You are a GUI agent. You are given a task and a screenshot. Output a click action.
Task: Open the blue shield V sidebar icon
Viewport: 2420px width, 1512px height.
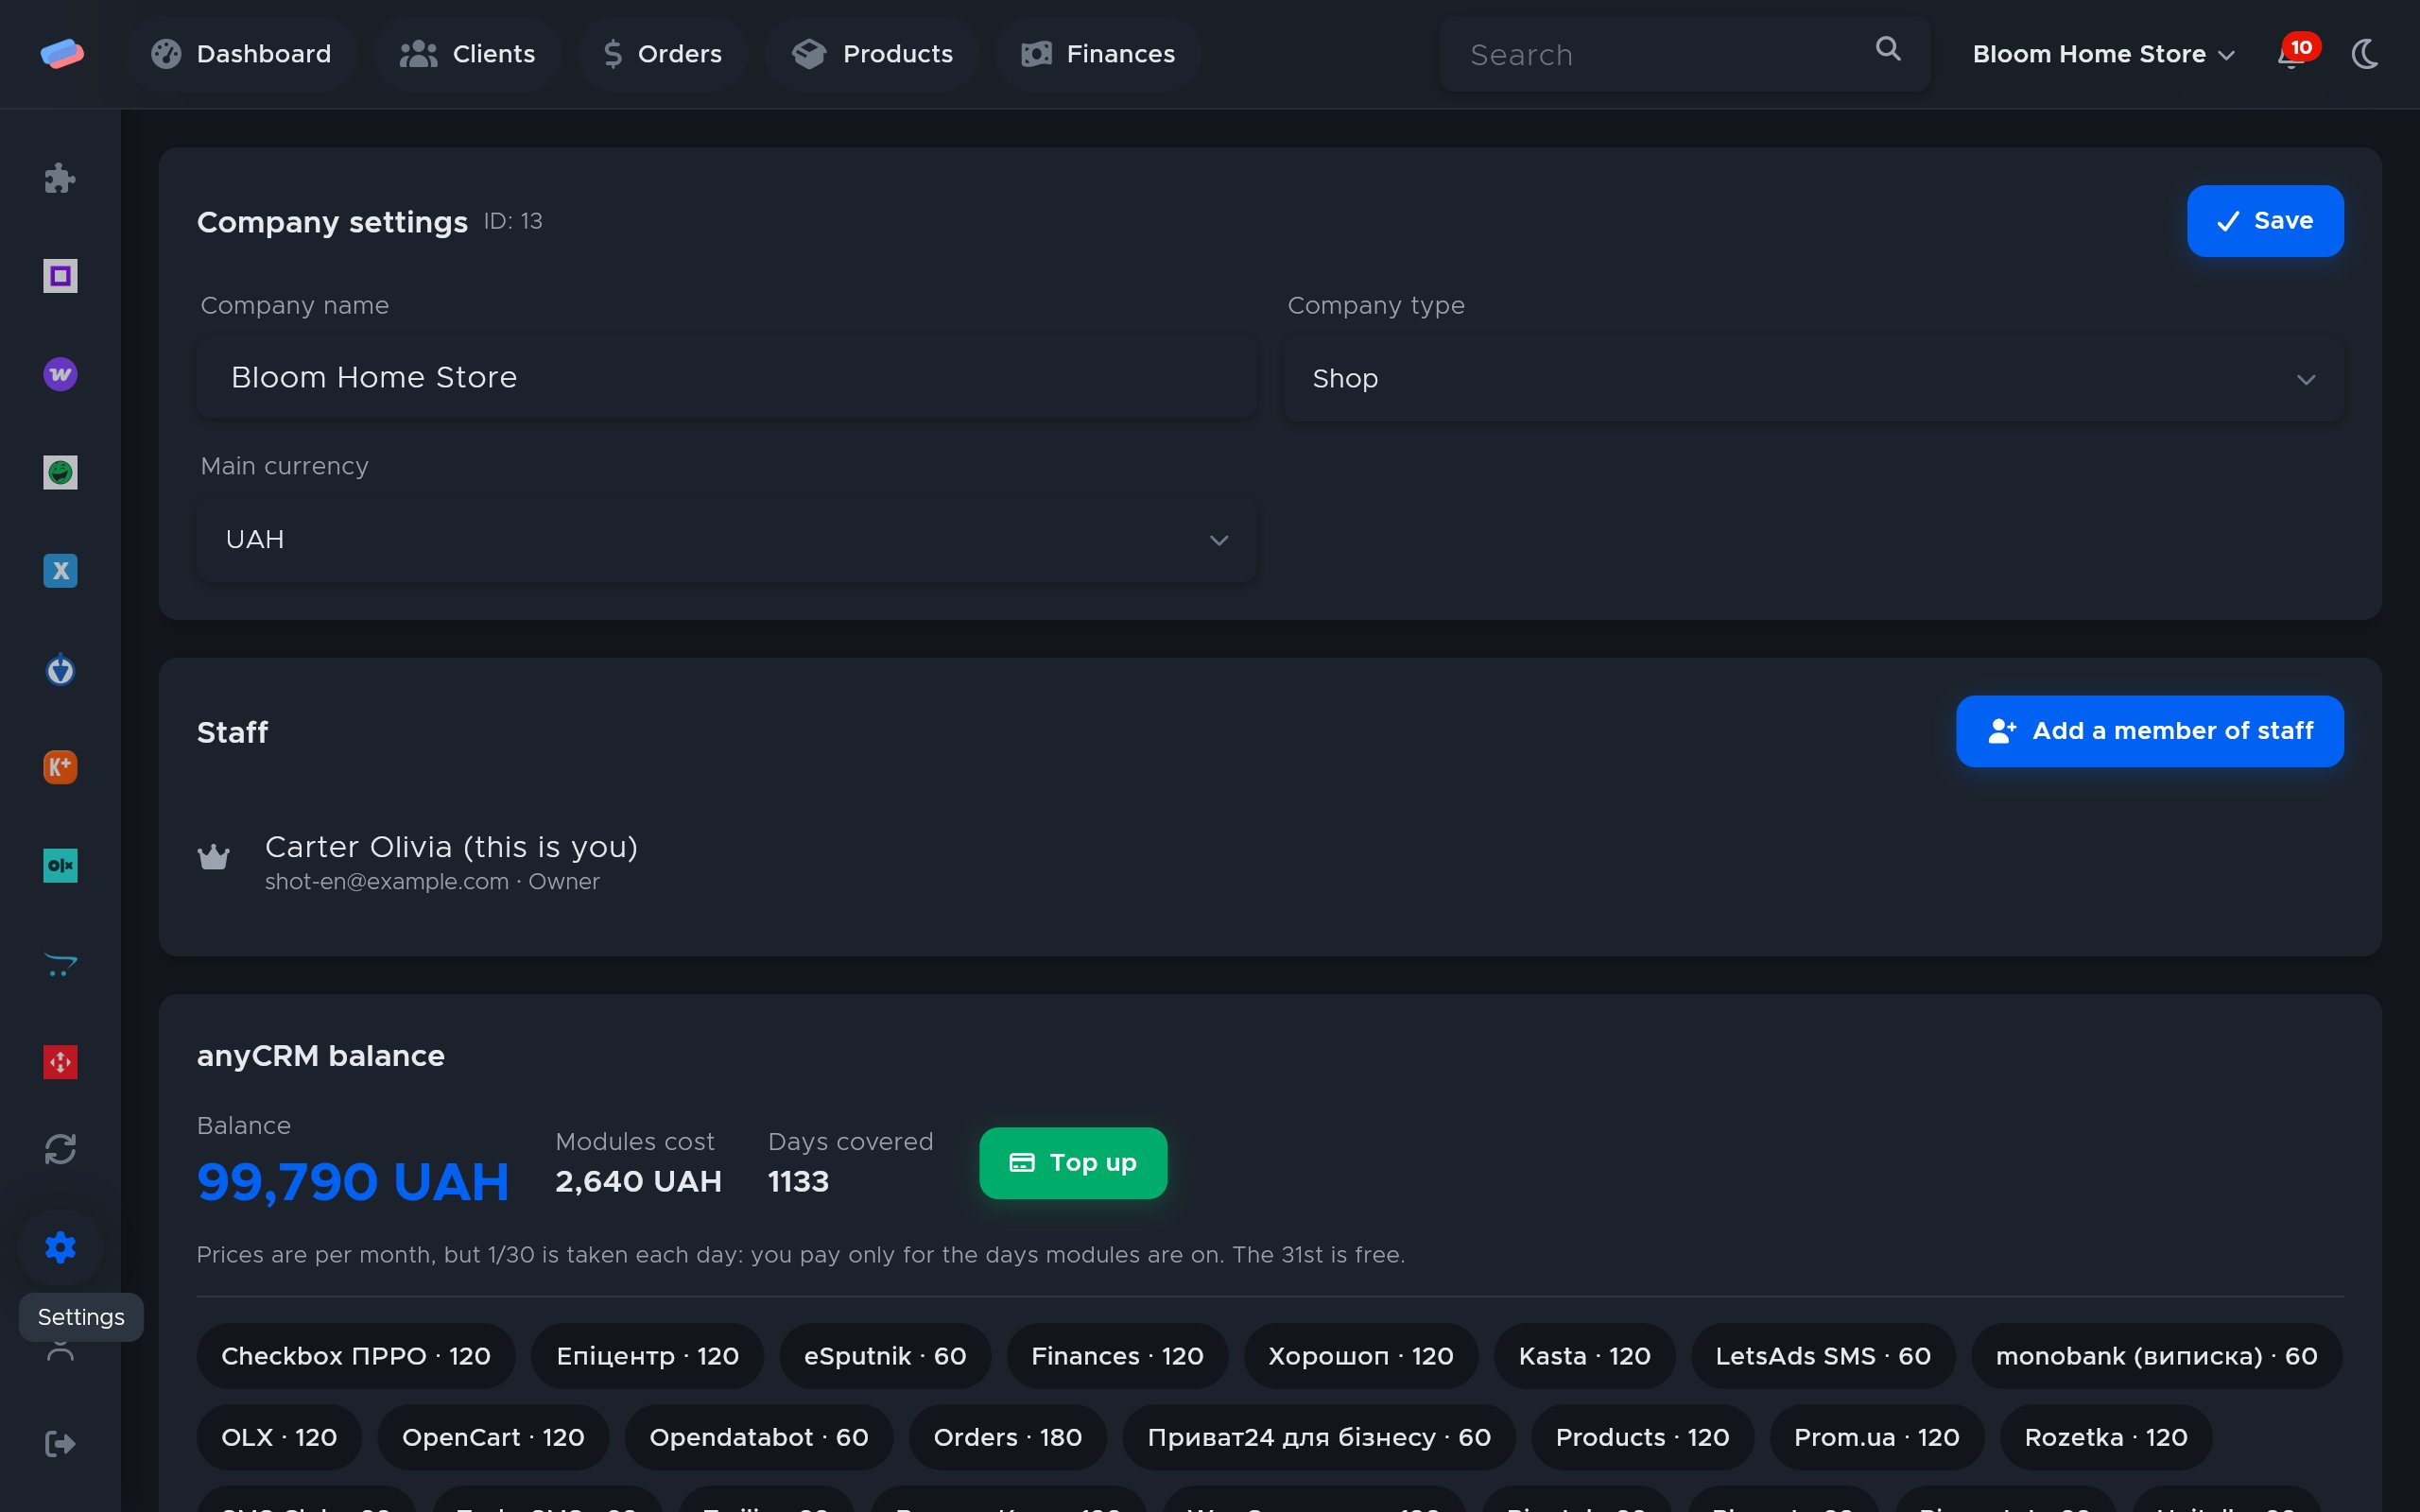(60, 669)
